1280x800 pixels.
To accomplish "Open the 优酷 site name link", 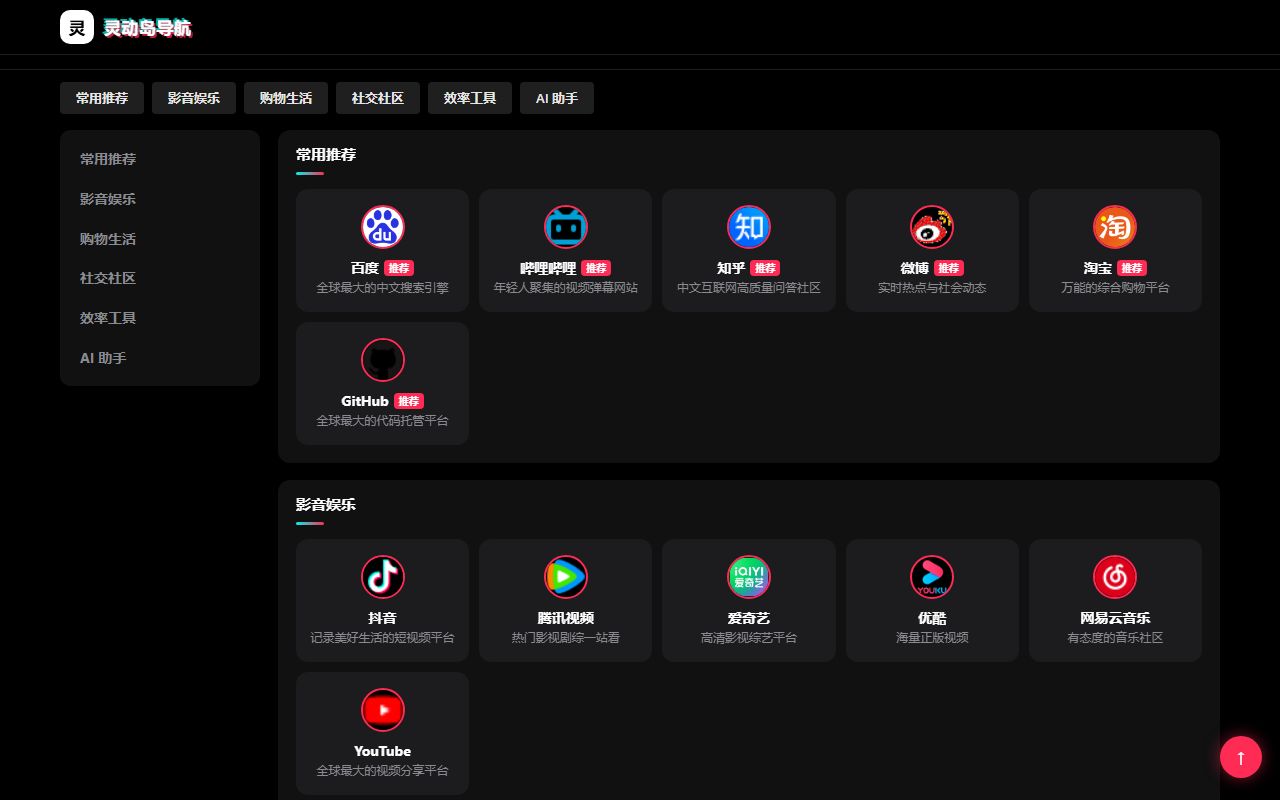I will [932, 618].
